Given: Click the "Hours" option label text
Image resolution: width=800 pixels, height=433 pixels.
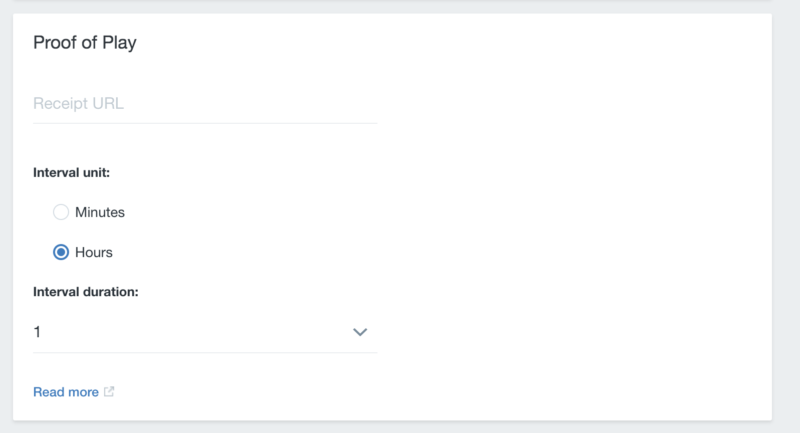Looking at the screenshot, I should click(x=94, y=252).
